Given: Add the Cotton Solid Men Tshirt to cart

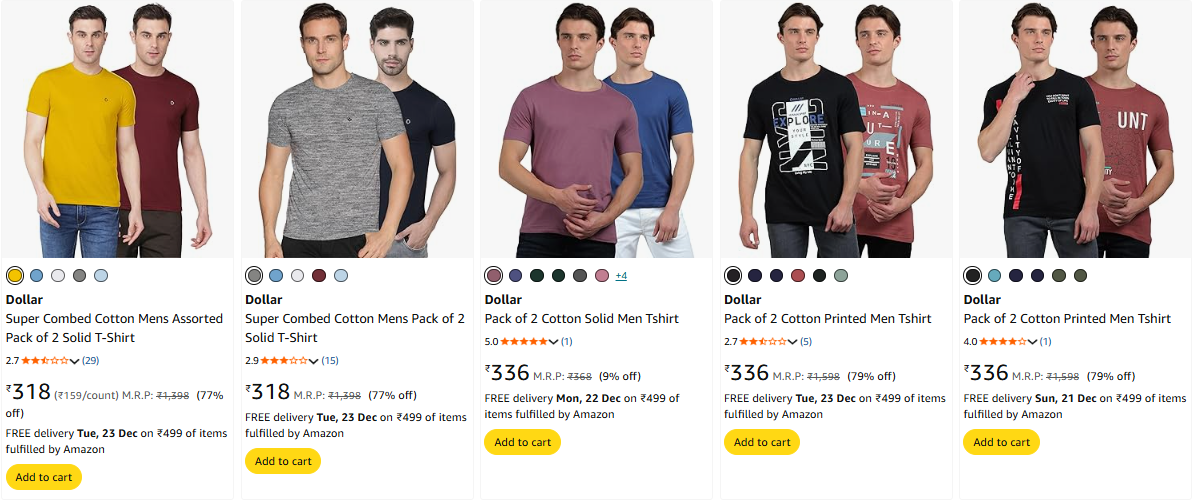Looking at the screenshot, I should [522, 442].
